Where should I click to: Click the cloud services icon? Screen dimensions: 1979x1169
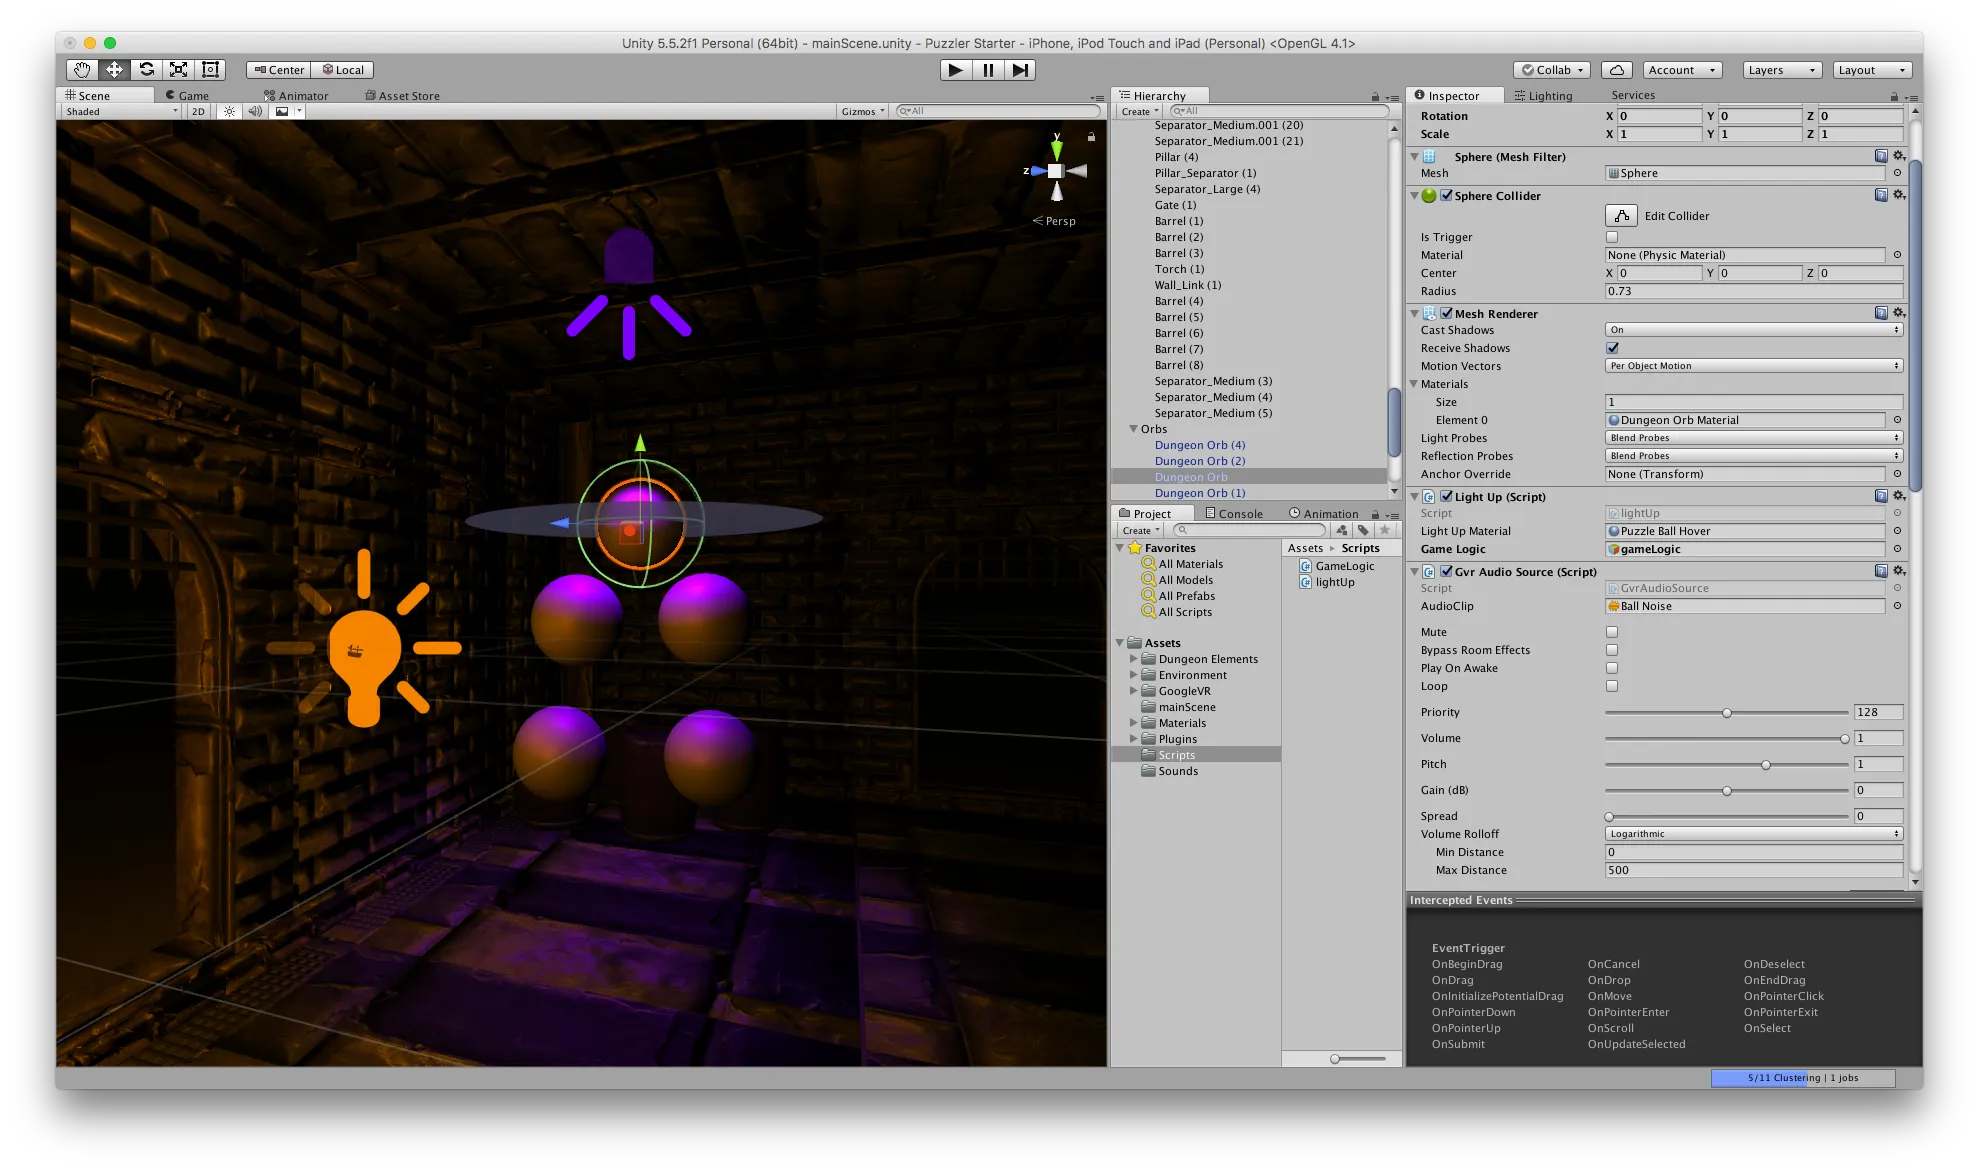[x=1616, y=69]
